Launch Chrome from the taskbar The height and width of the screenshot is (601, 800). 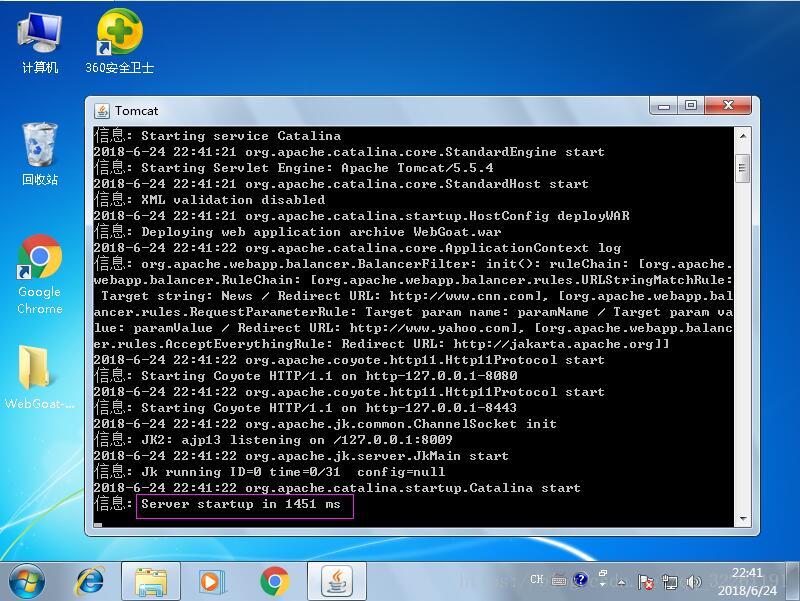click(x=274, y=582)
